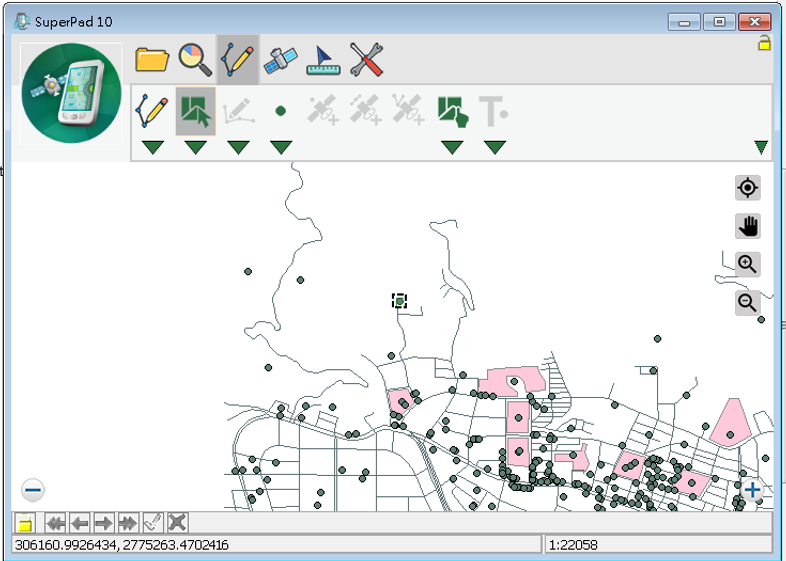Open the yellow folder project icon
The height and width of the screenshot is (561, 786).
[151, 60]
